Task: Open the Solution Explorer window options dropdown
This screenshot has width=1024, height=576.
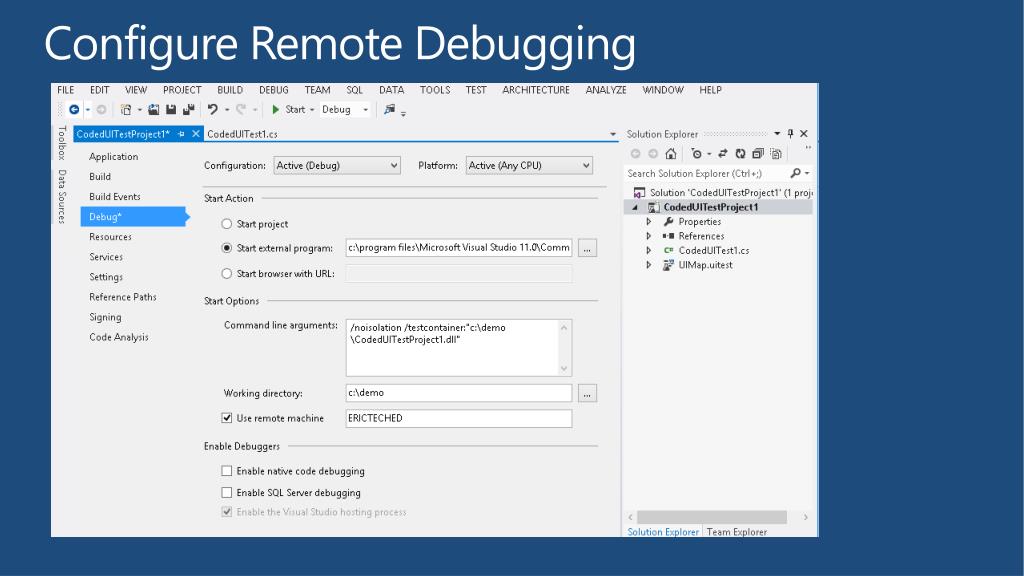Action: tap(777, 134)
